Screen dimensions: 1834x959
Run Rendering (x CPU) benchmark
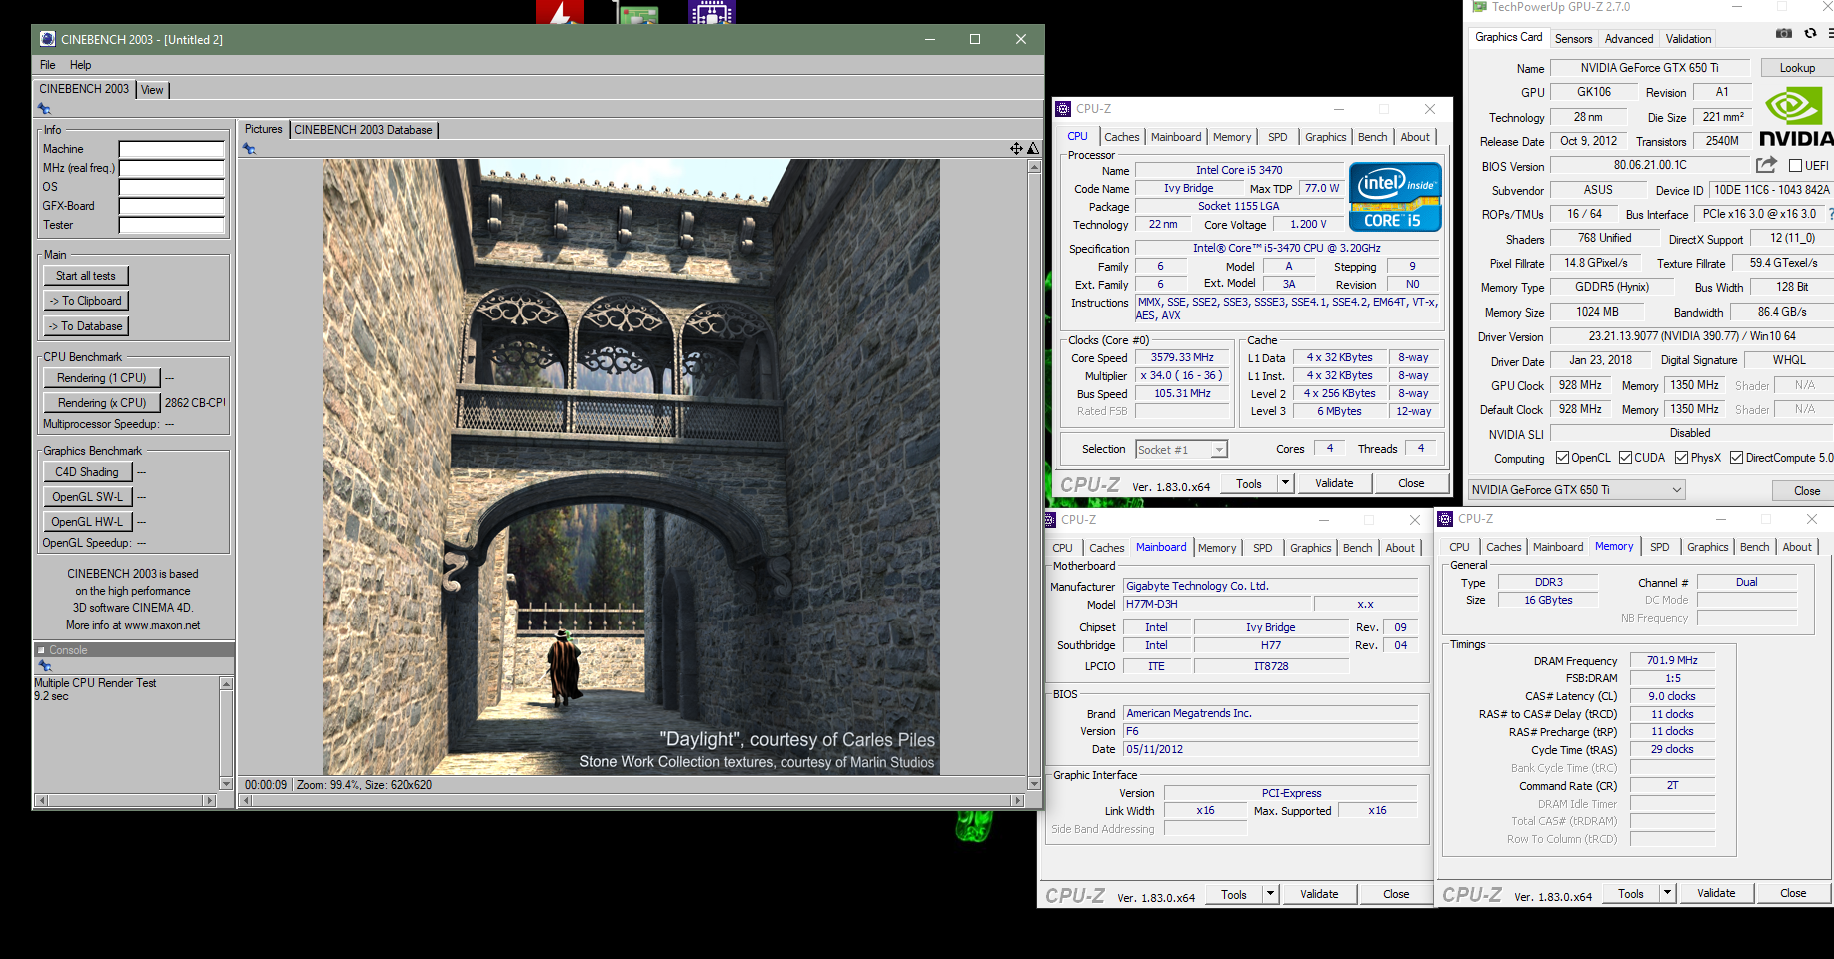click(x=101, y=403)
